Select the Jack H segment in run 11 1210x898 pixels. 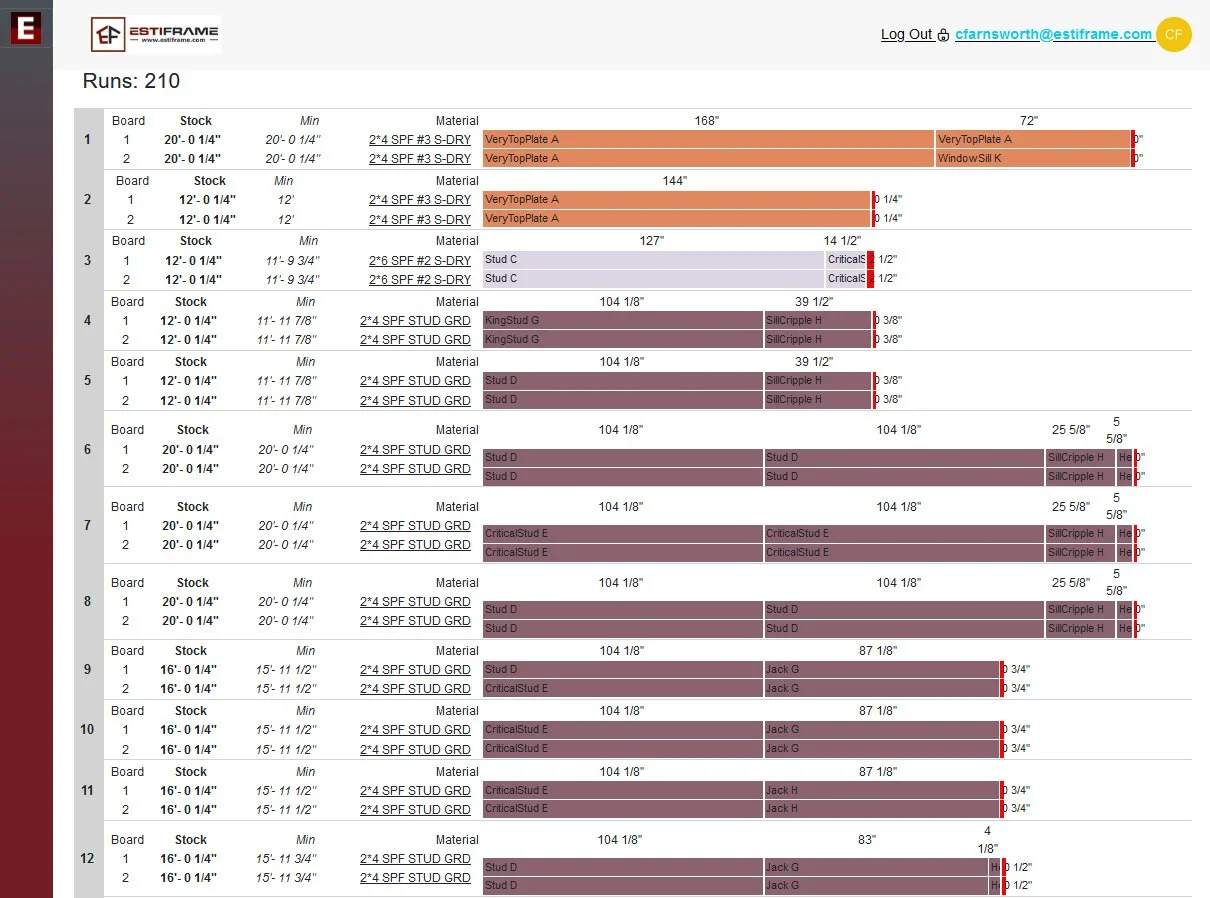point(880,790)
